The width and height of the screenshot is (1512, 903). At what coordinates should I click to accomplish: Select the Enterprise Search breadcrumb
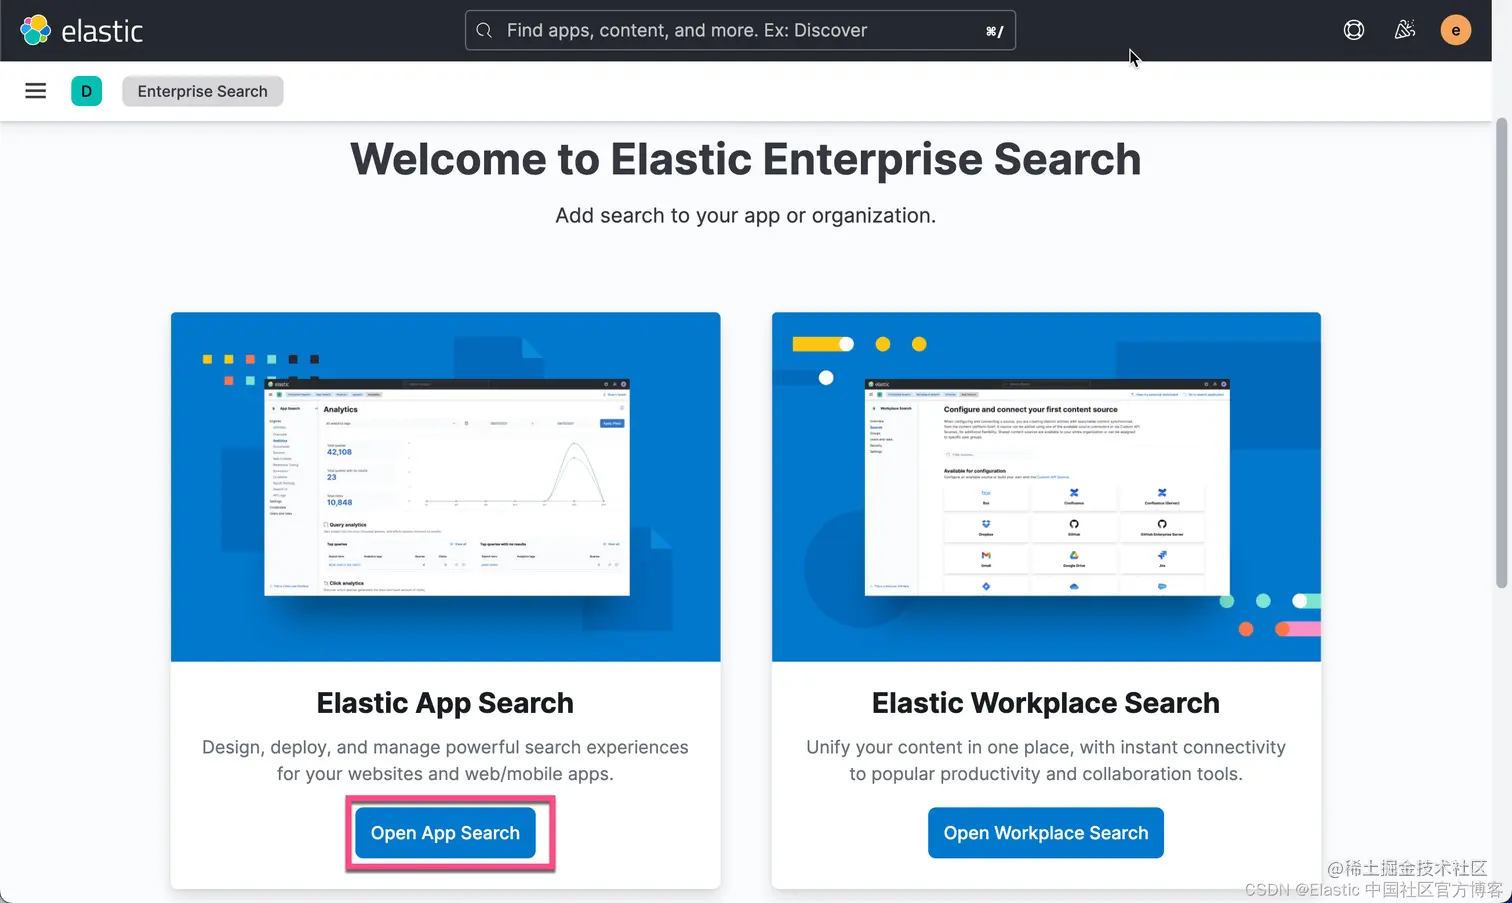coord(203,91)
